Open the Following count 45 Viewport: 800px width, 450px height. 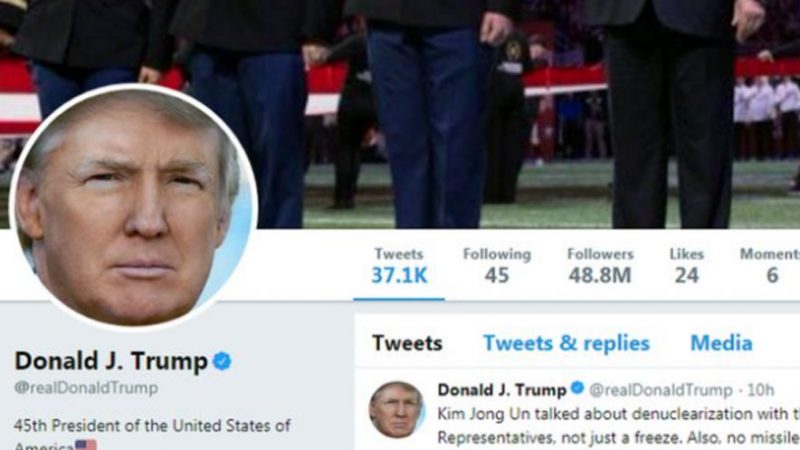tap(497, 266)
